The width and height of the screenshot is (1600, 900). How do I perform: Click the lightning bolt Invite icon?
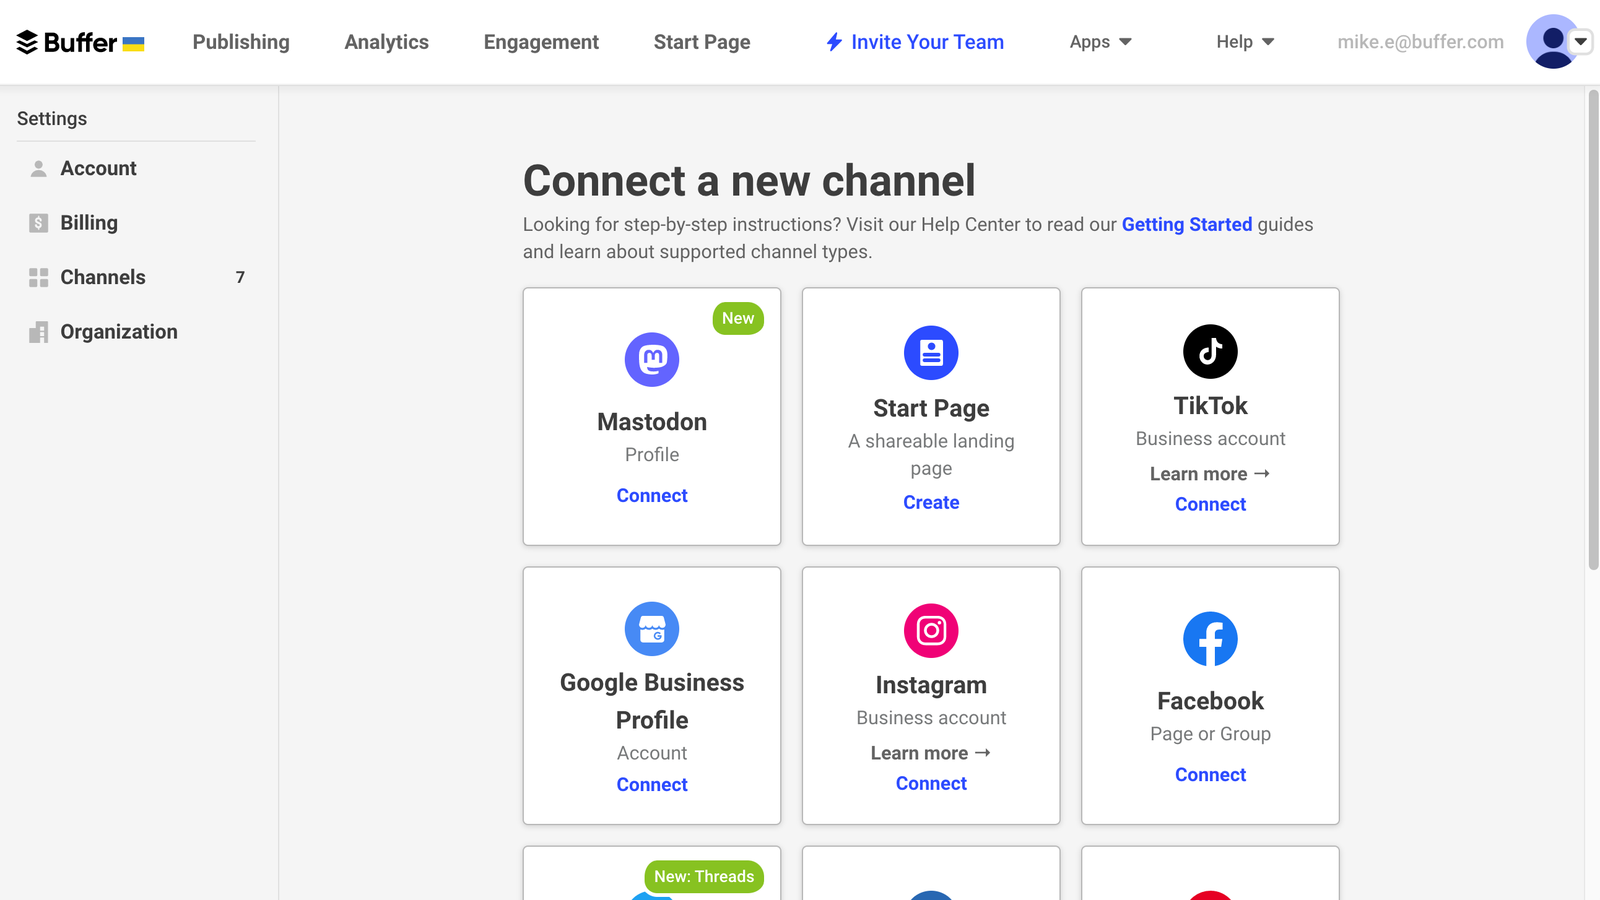tap(836, 41)
